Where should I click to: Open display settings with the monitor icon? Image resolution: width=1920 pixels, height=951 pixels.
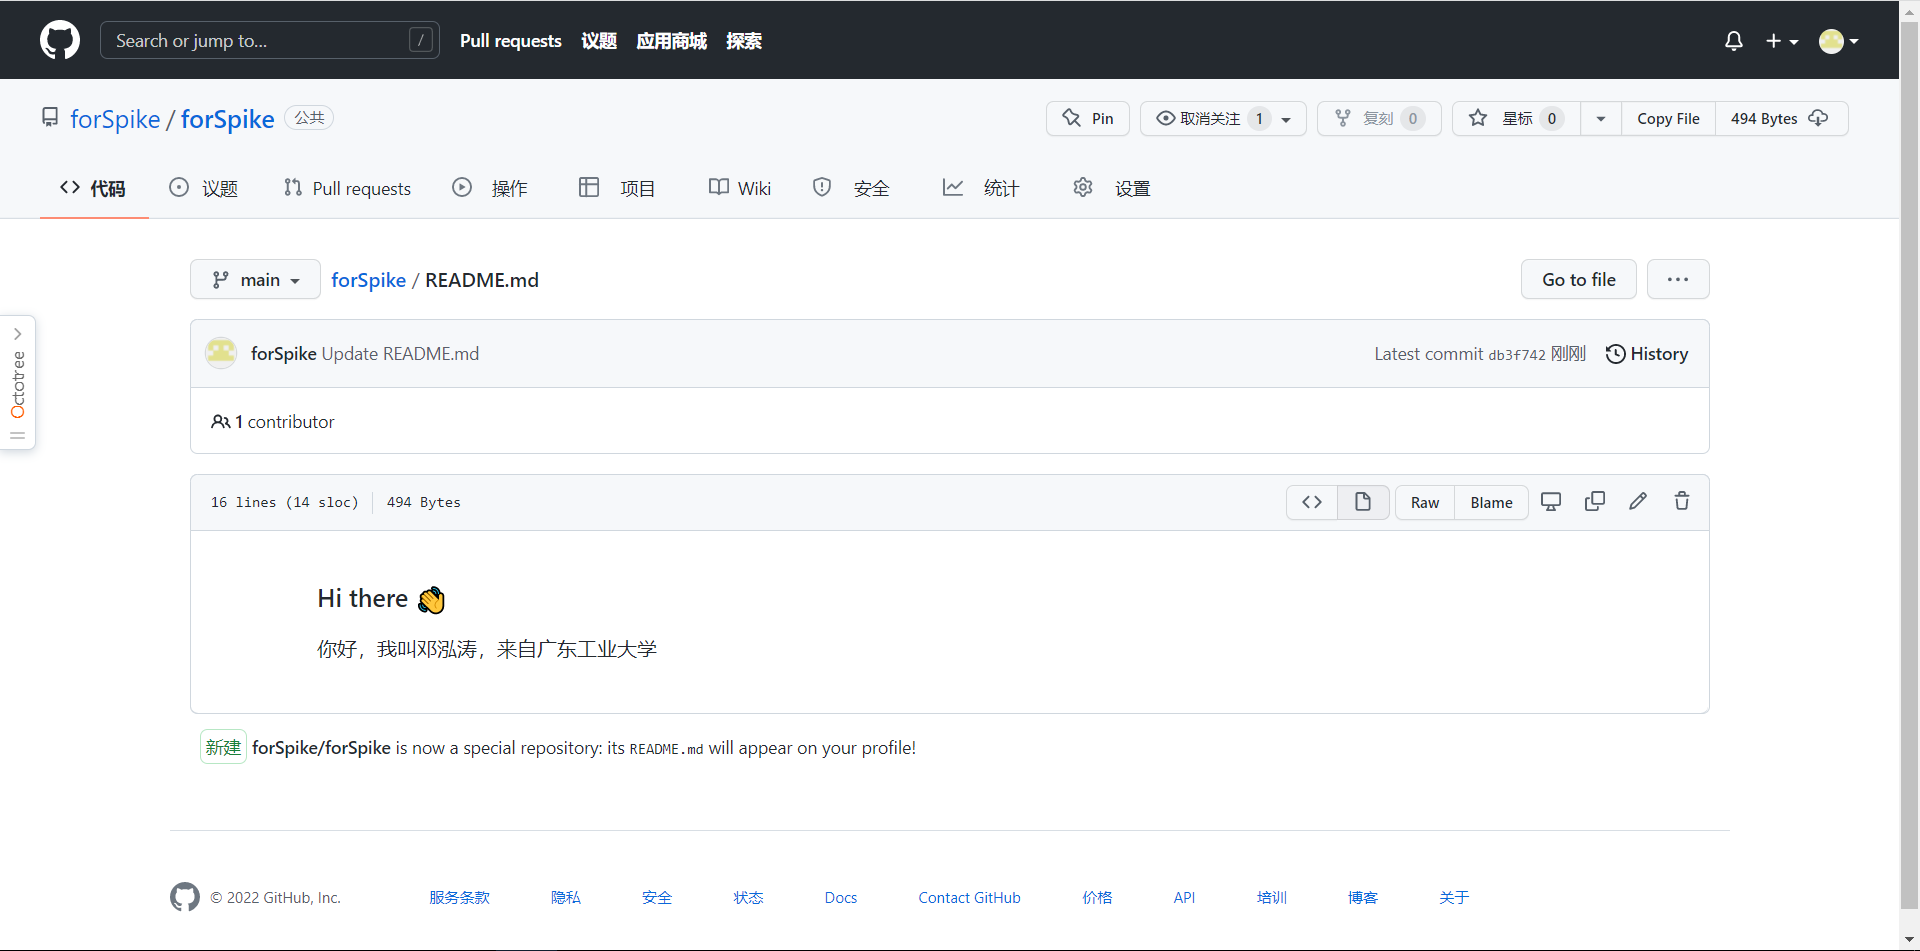(x=1550, y=501)
